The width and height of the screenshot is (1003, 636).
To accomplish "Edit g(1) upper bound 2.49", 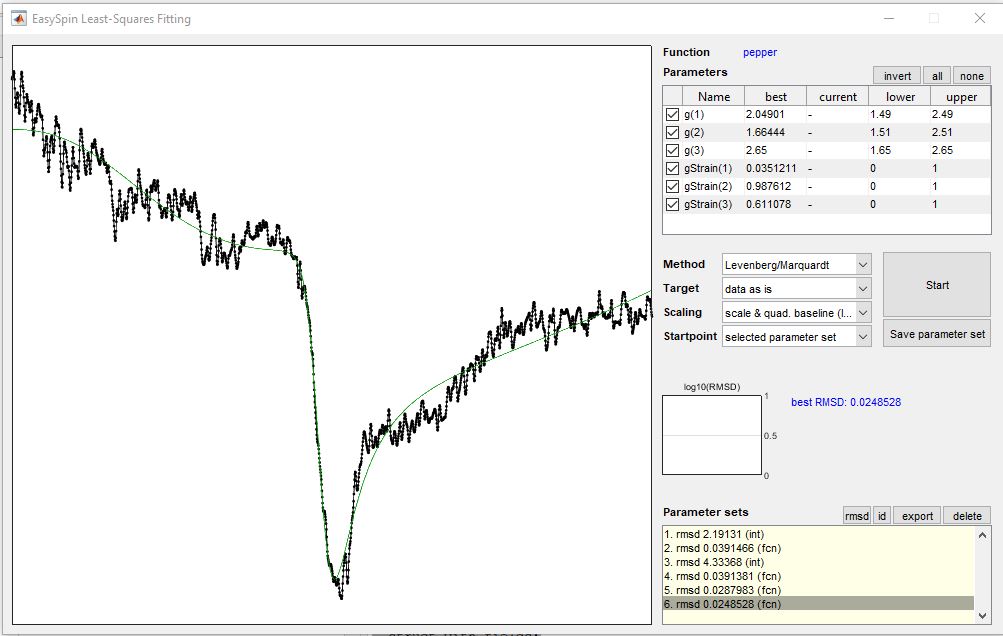I will point(961,115).
